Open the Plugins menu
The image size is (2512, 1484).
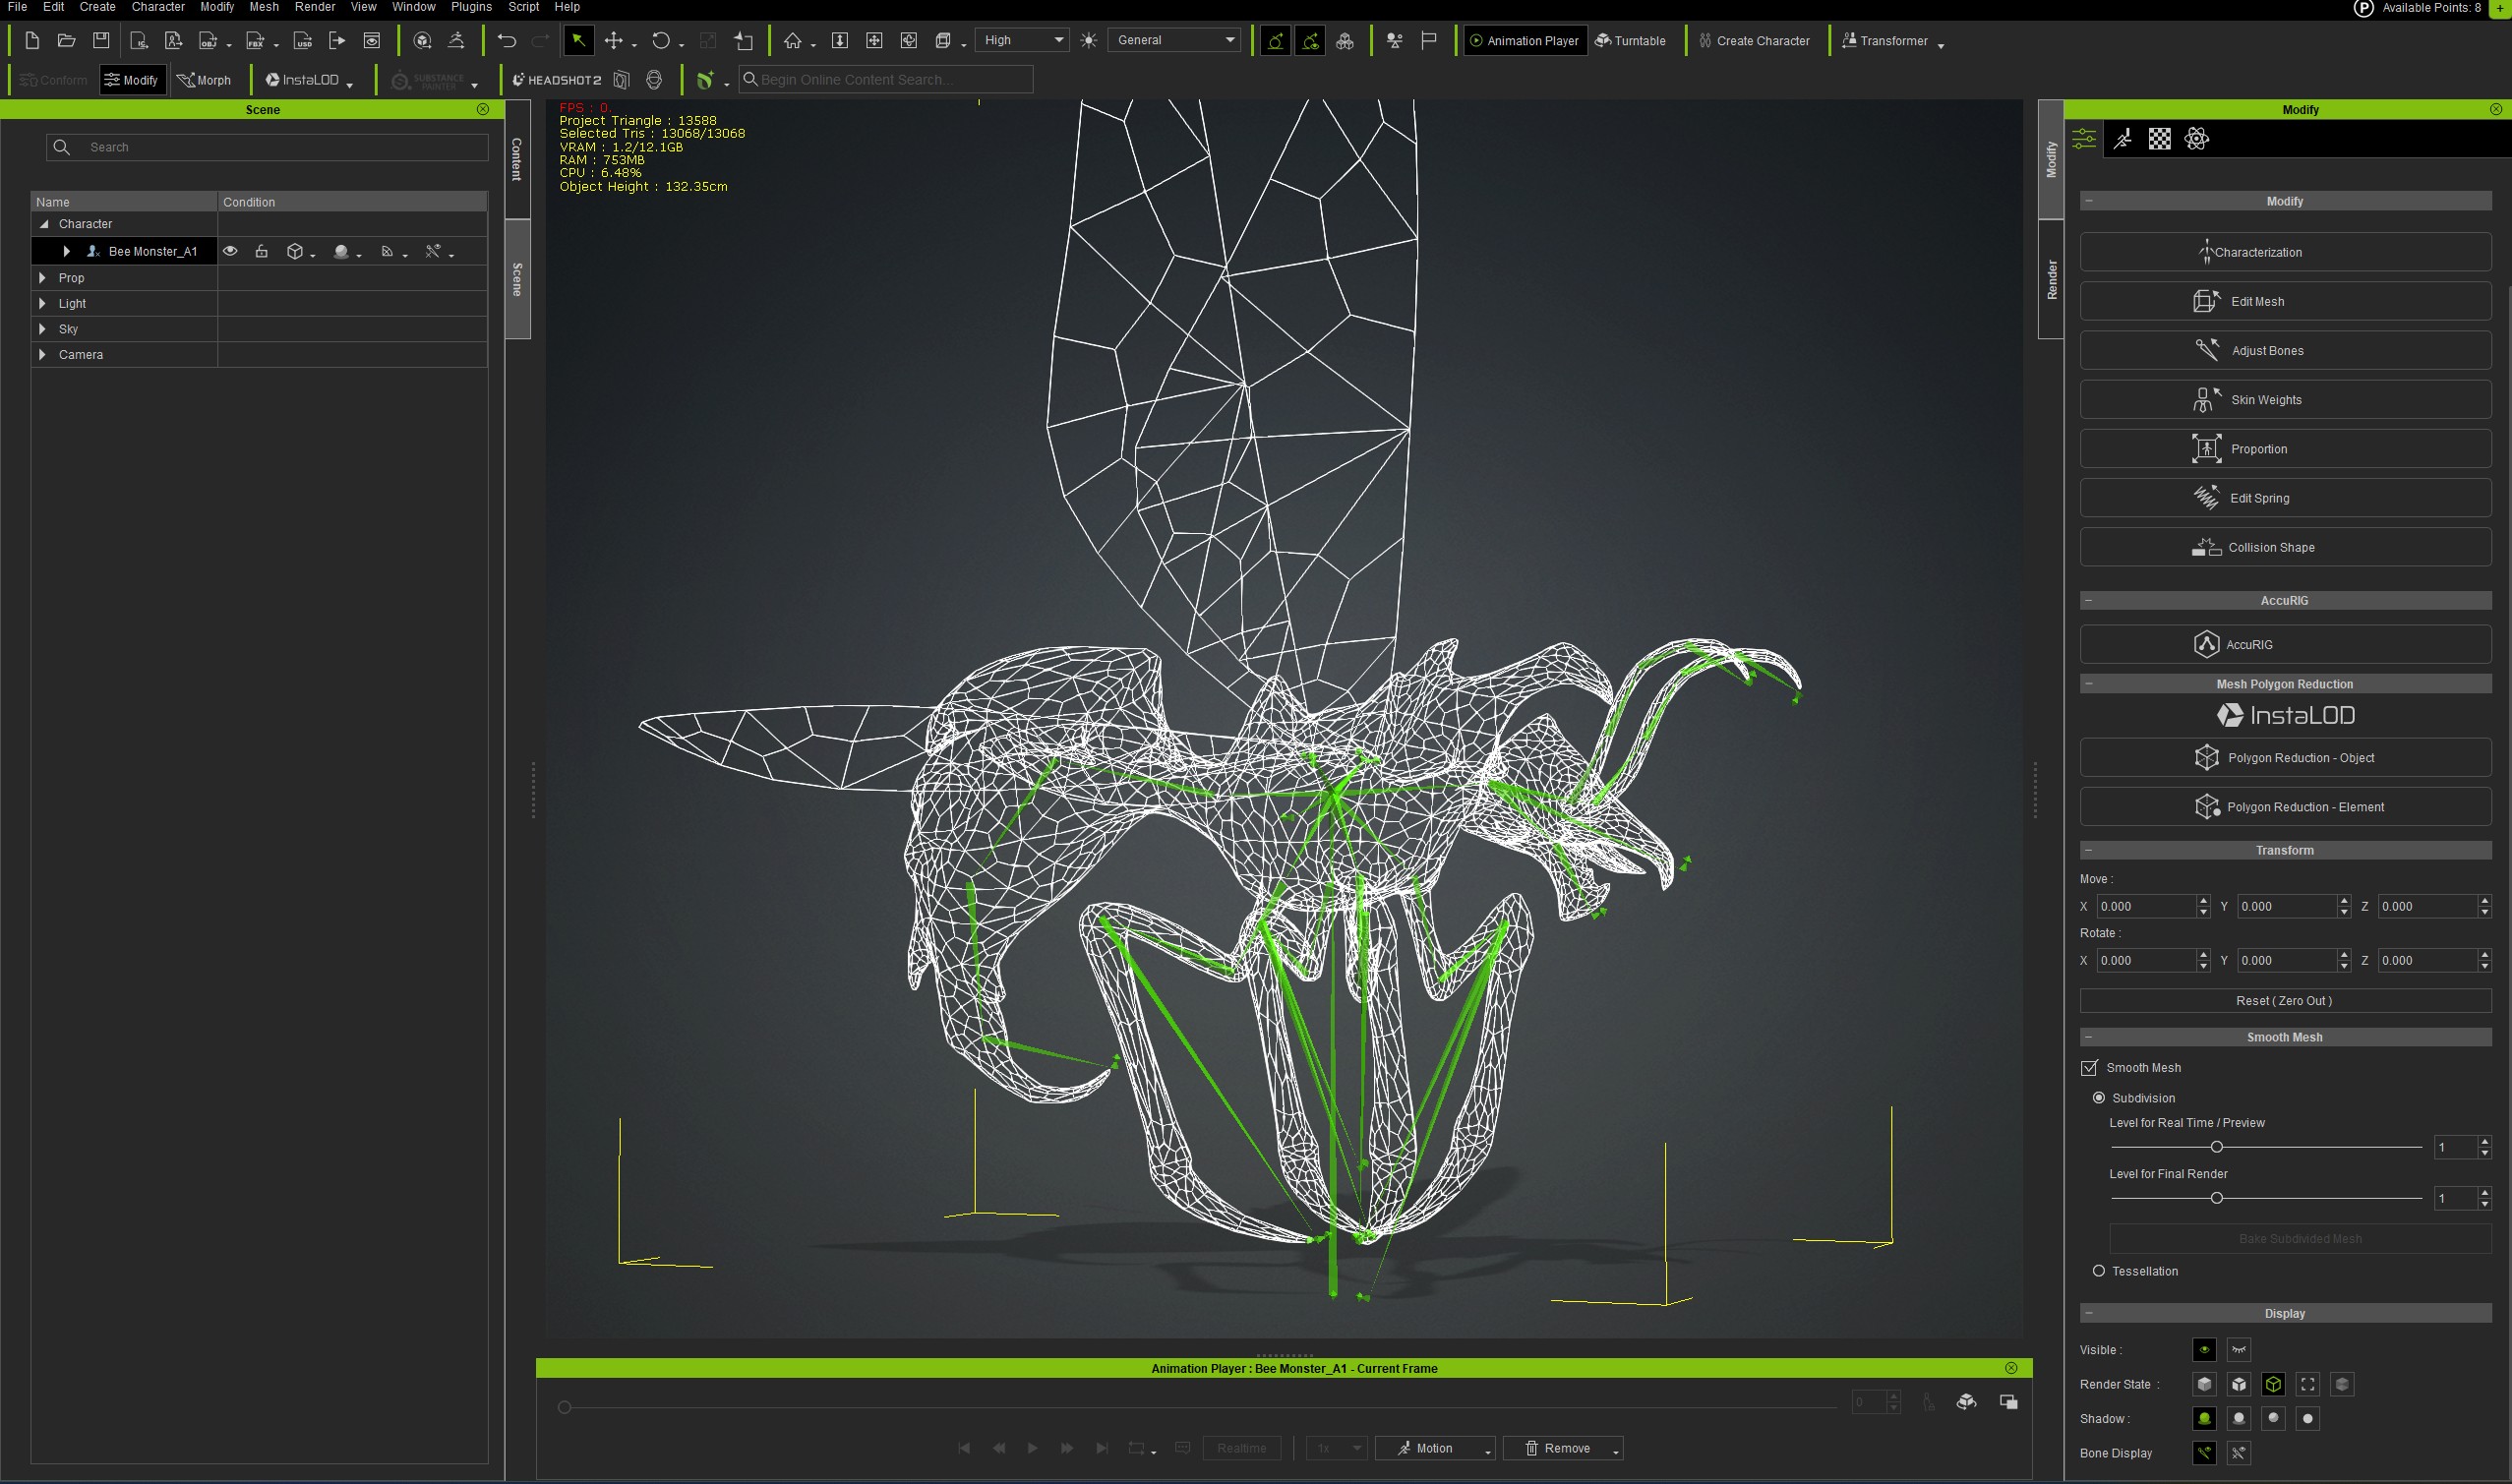click(x=471, y=7)
